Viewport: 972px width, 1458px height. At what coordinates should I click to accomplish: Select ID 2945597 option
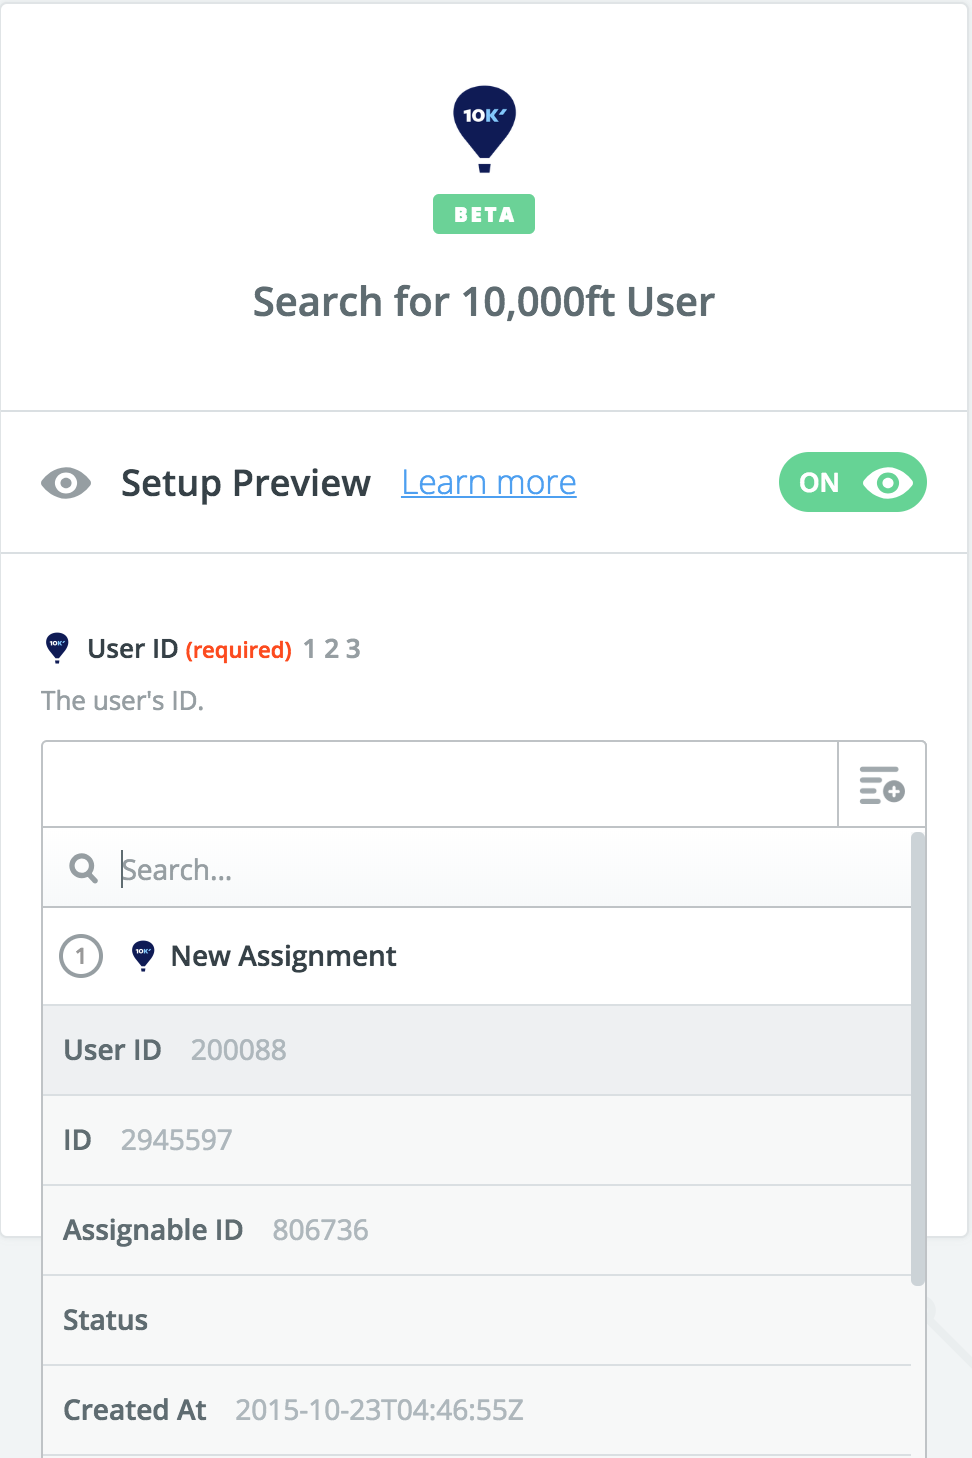tap(476, 1140)
